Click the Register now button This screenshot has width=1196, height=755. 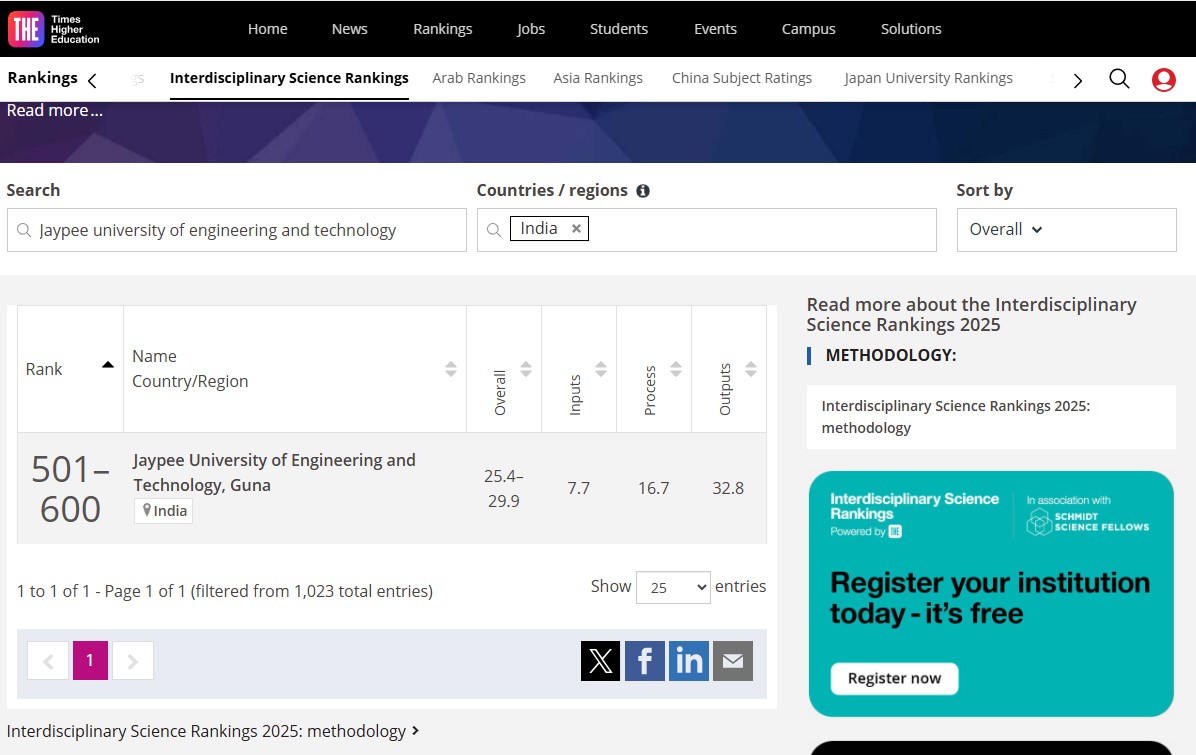894,679
